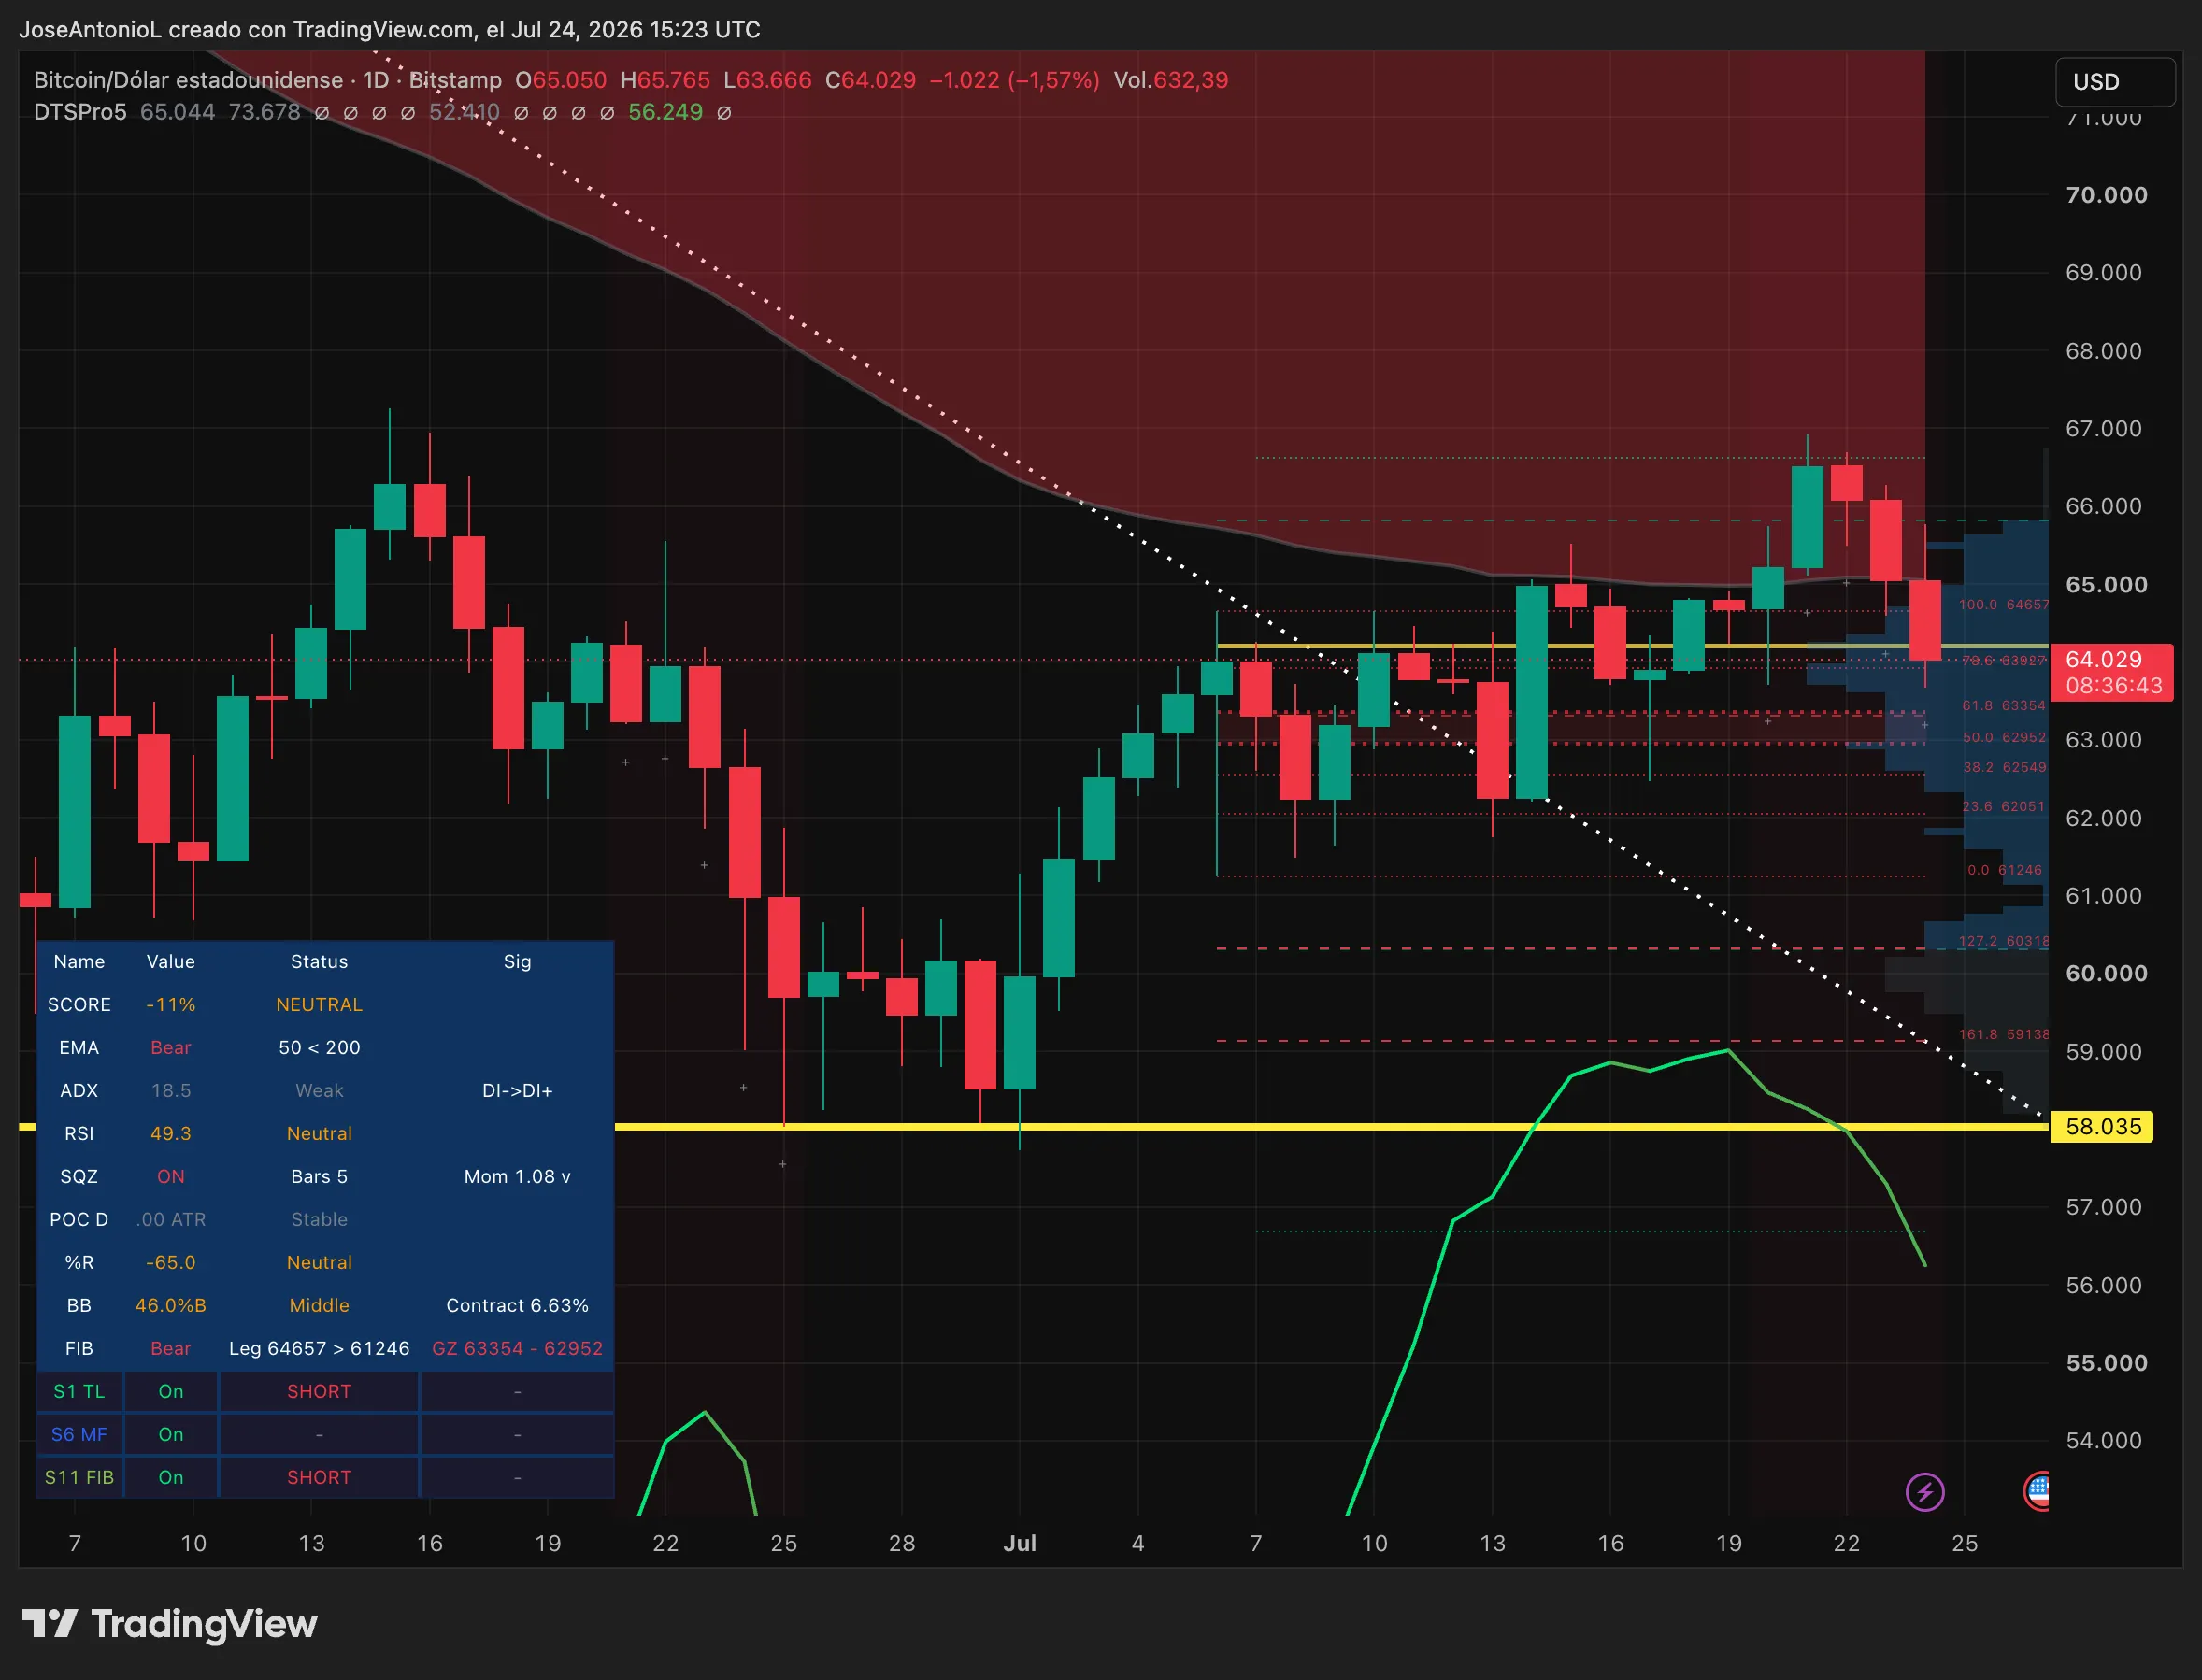This screenshot has width=2202, height=1680.
Task: Select the Bitcoin/Dólar estadounidense symbol title
Action: tap(188, 80)
